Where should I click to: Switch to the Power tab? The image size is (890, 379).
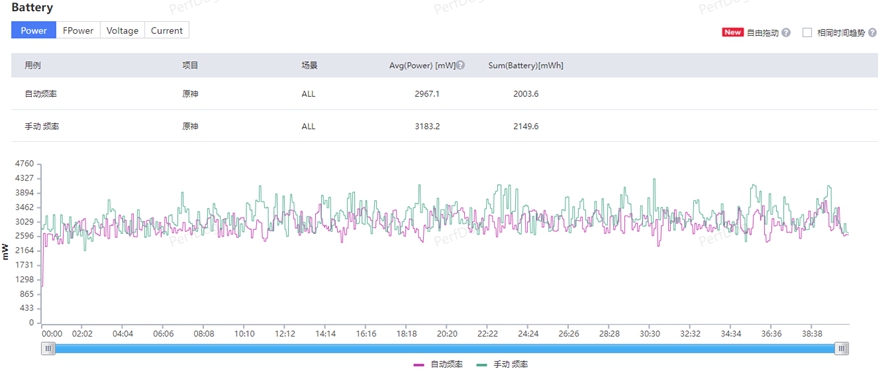[x=33, y=31]
